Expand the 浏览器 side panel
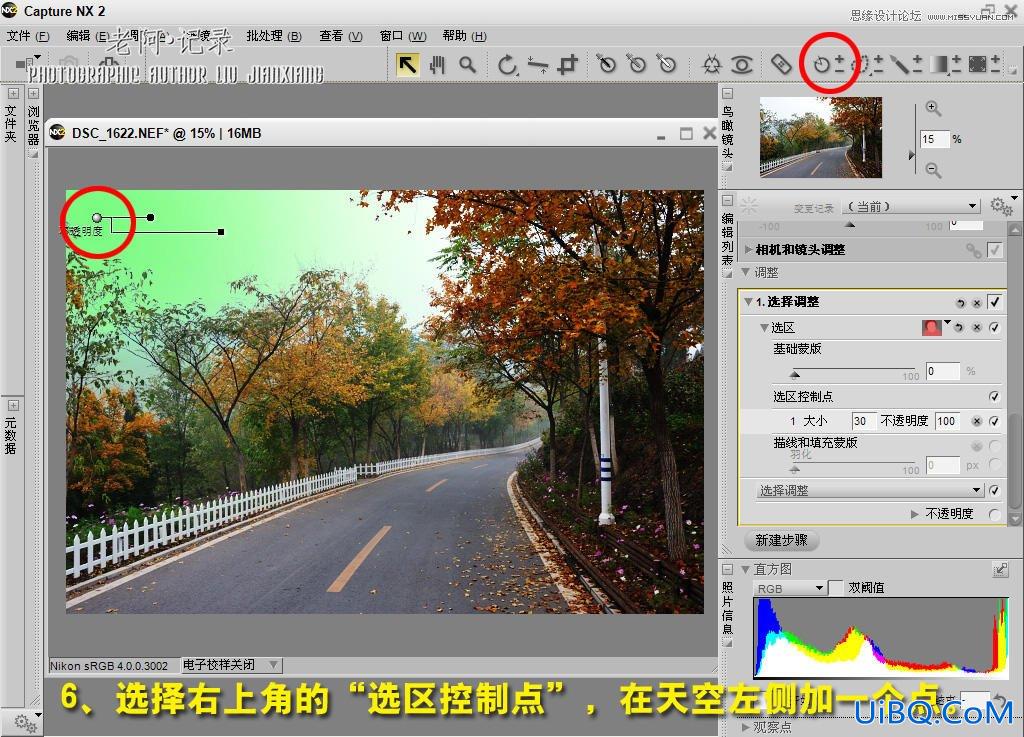This screenshot has height=737, width=1024. 34,94
